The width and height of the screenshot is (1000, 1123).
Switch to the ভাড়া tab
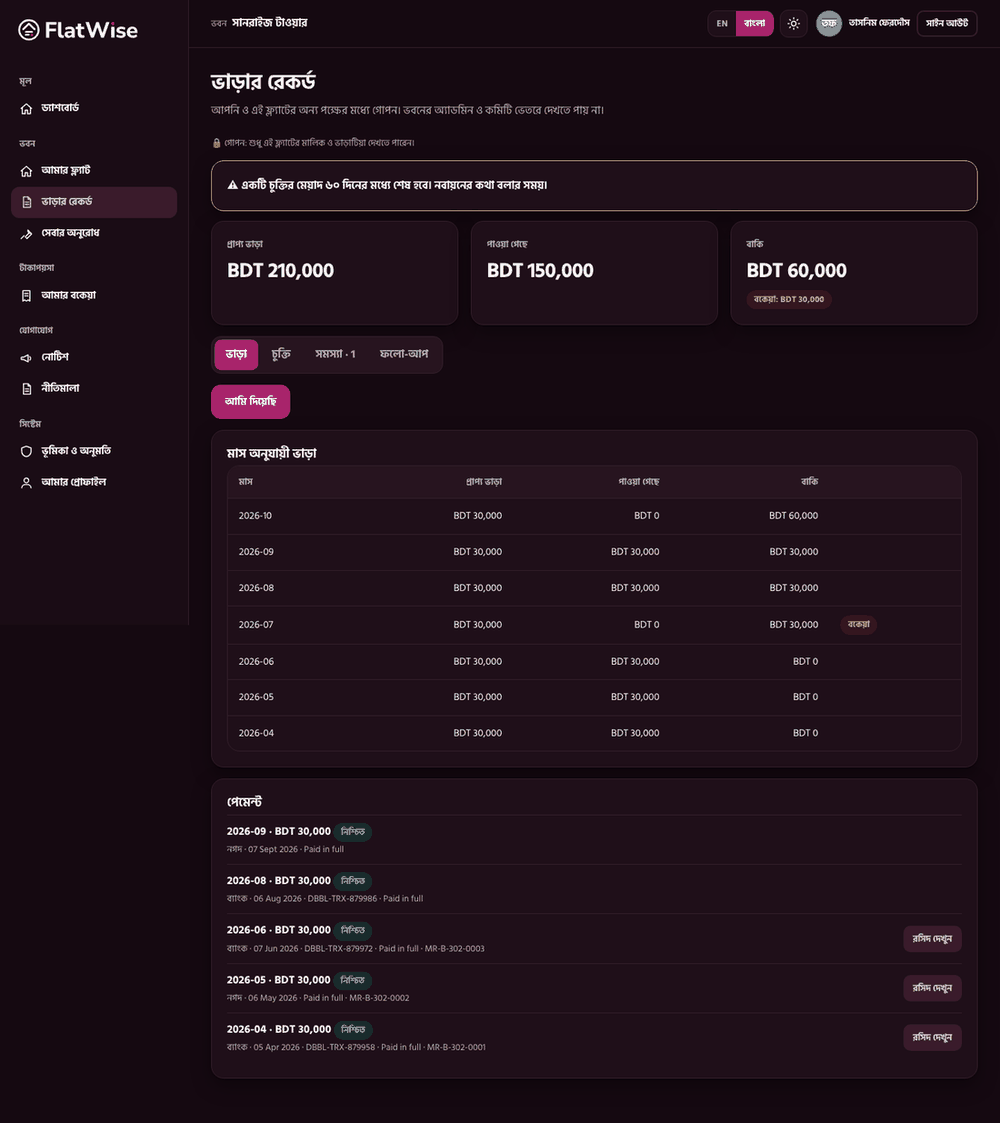[x=236, y=355]
